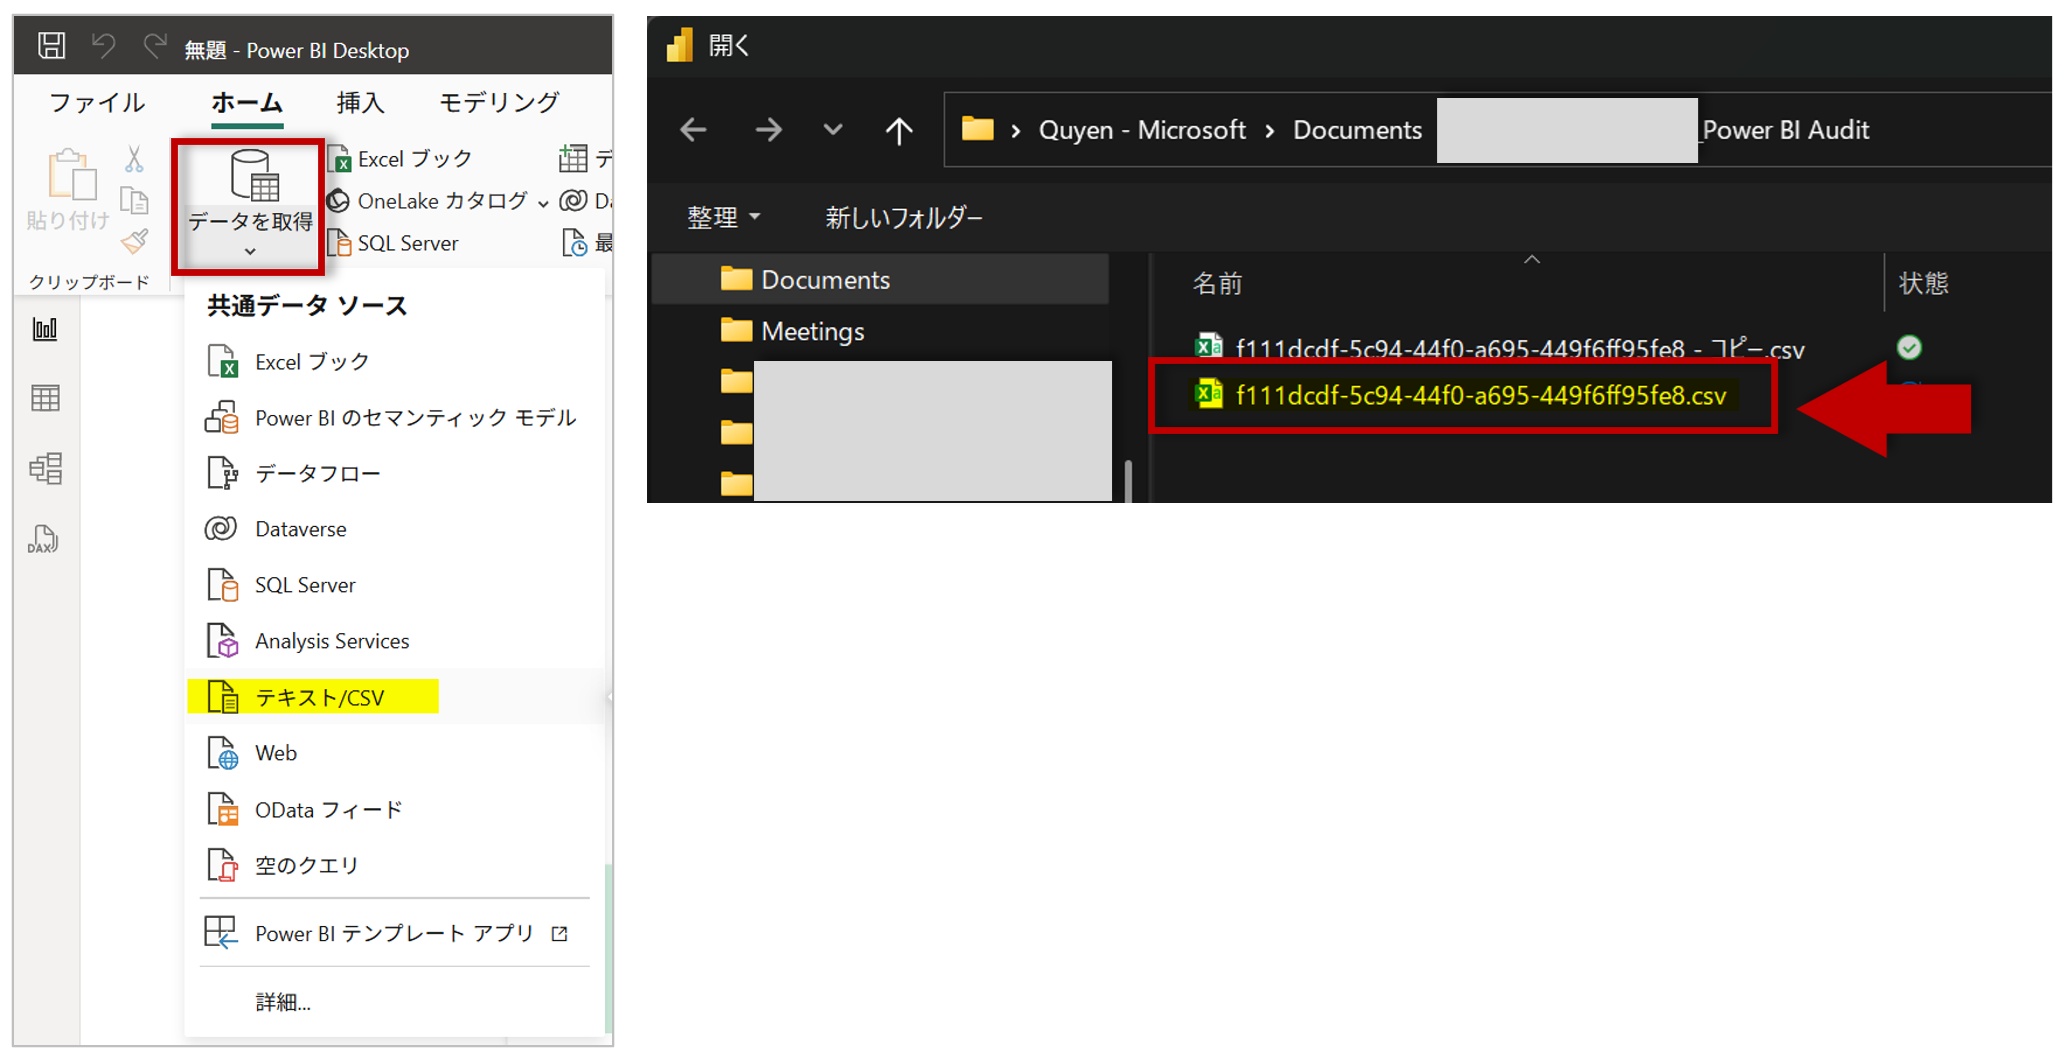
Task: Sort by 名前 column header
Action: coord(1217,283)
